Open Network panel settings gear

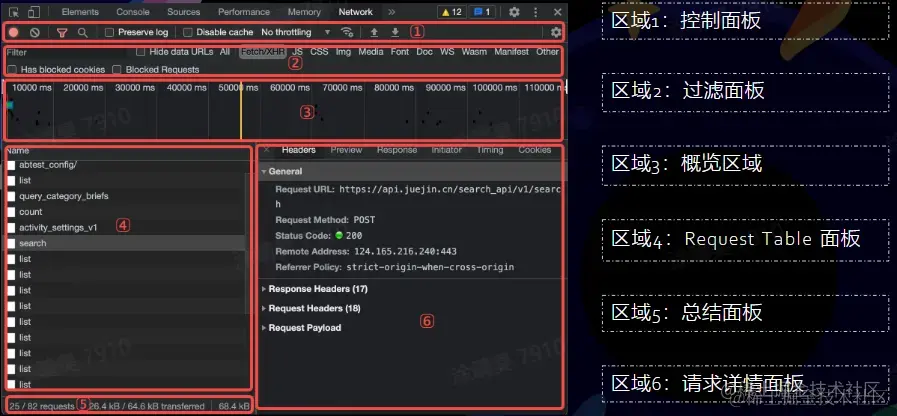pos(556,32)
